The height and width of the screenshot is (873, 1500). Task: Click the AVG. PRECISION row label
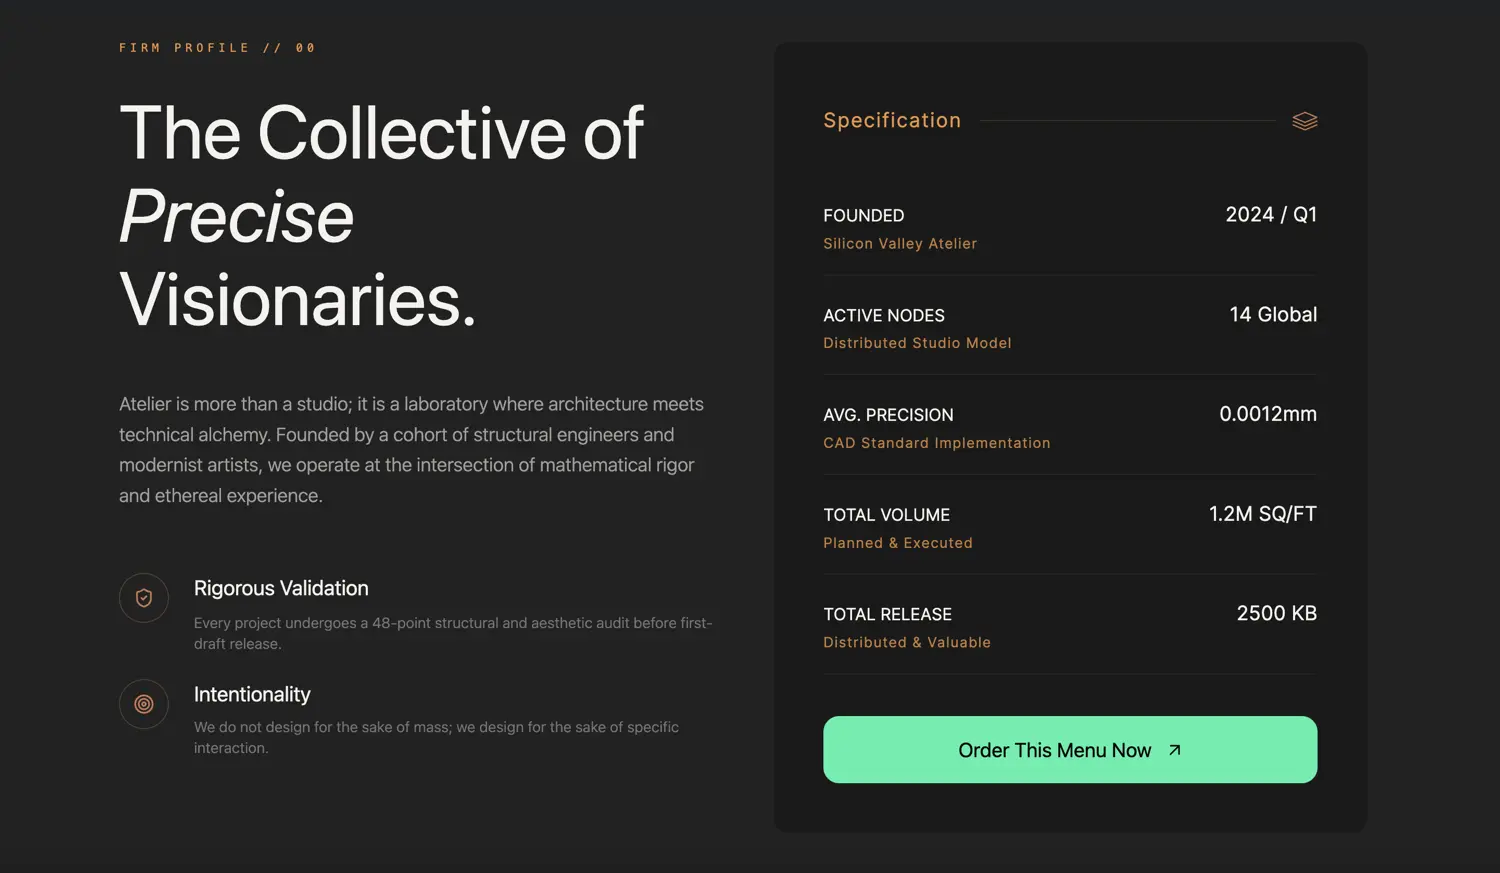[x=888, y=415]
